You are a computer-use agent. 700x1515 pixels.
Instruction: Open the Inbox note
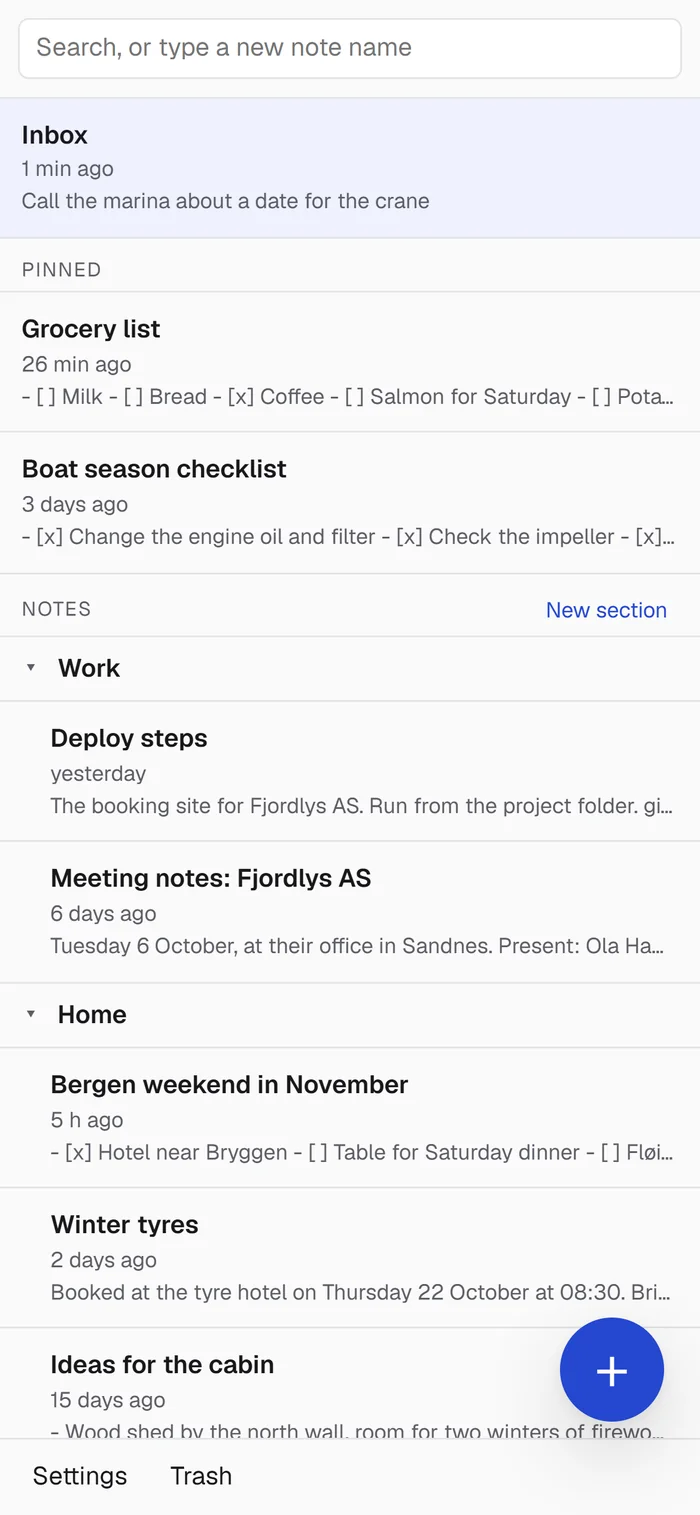(x=350, y=168)
